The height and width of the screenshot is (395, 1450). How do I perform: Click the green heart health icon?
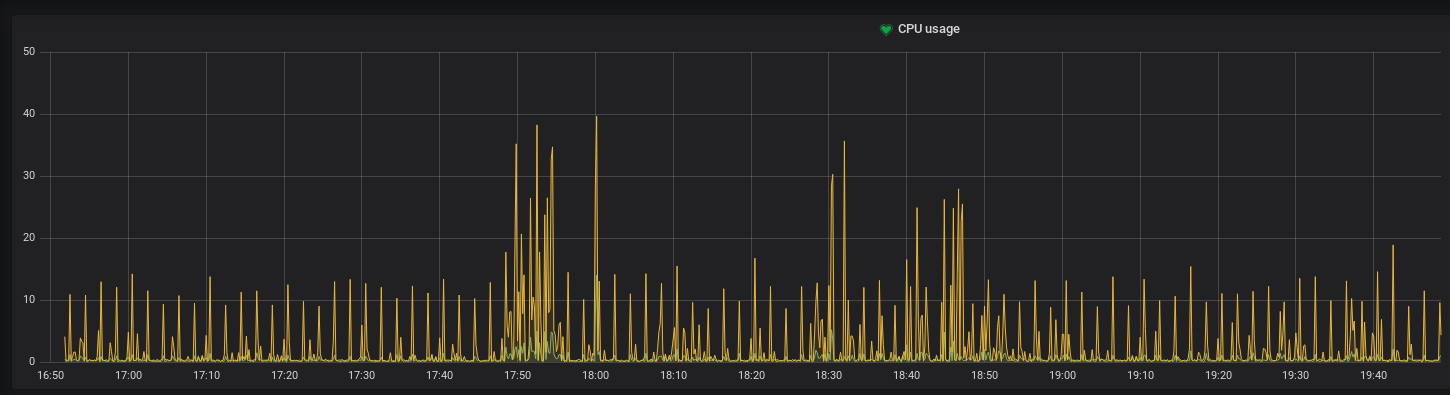click(885, 29)
